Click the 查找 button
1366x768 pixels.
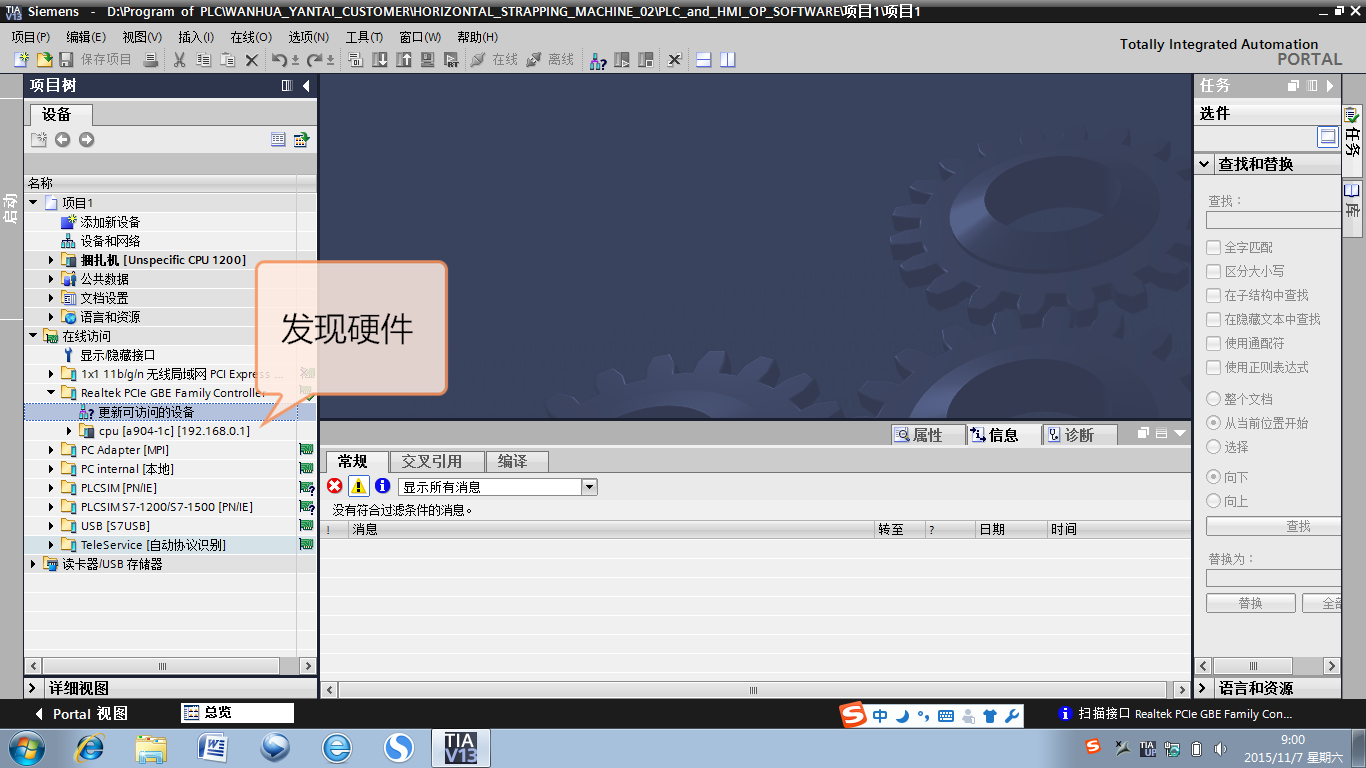tap(1273, 526)
